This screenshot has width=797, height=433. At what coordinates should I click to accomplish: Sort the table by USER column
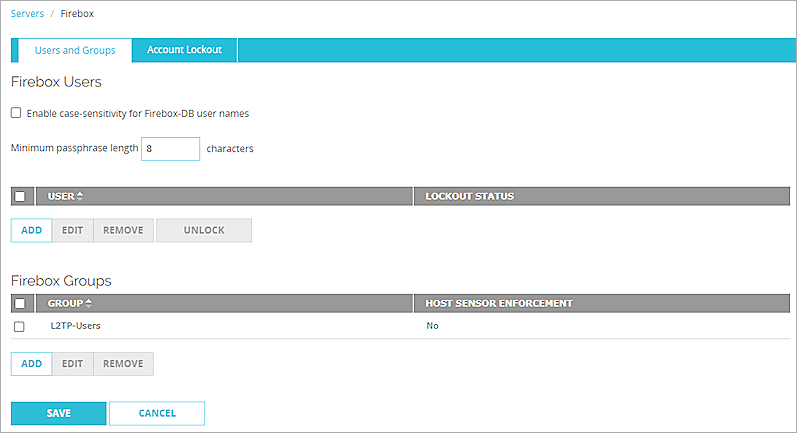[66, 196]
